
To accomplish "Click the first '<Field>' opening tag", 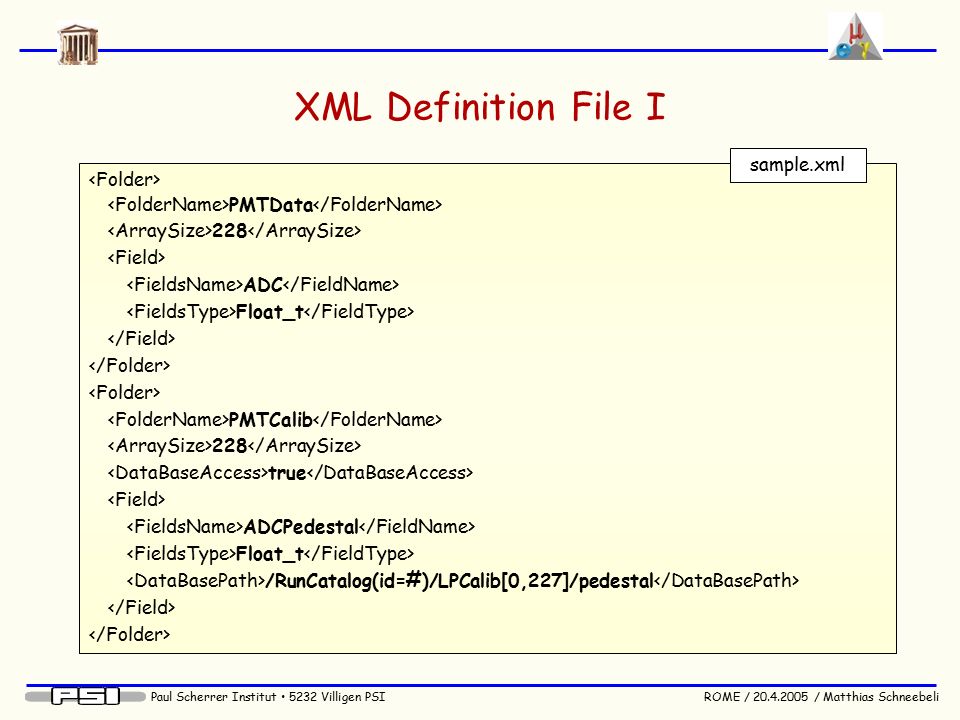I will [x=137, y=257].
